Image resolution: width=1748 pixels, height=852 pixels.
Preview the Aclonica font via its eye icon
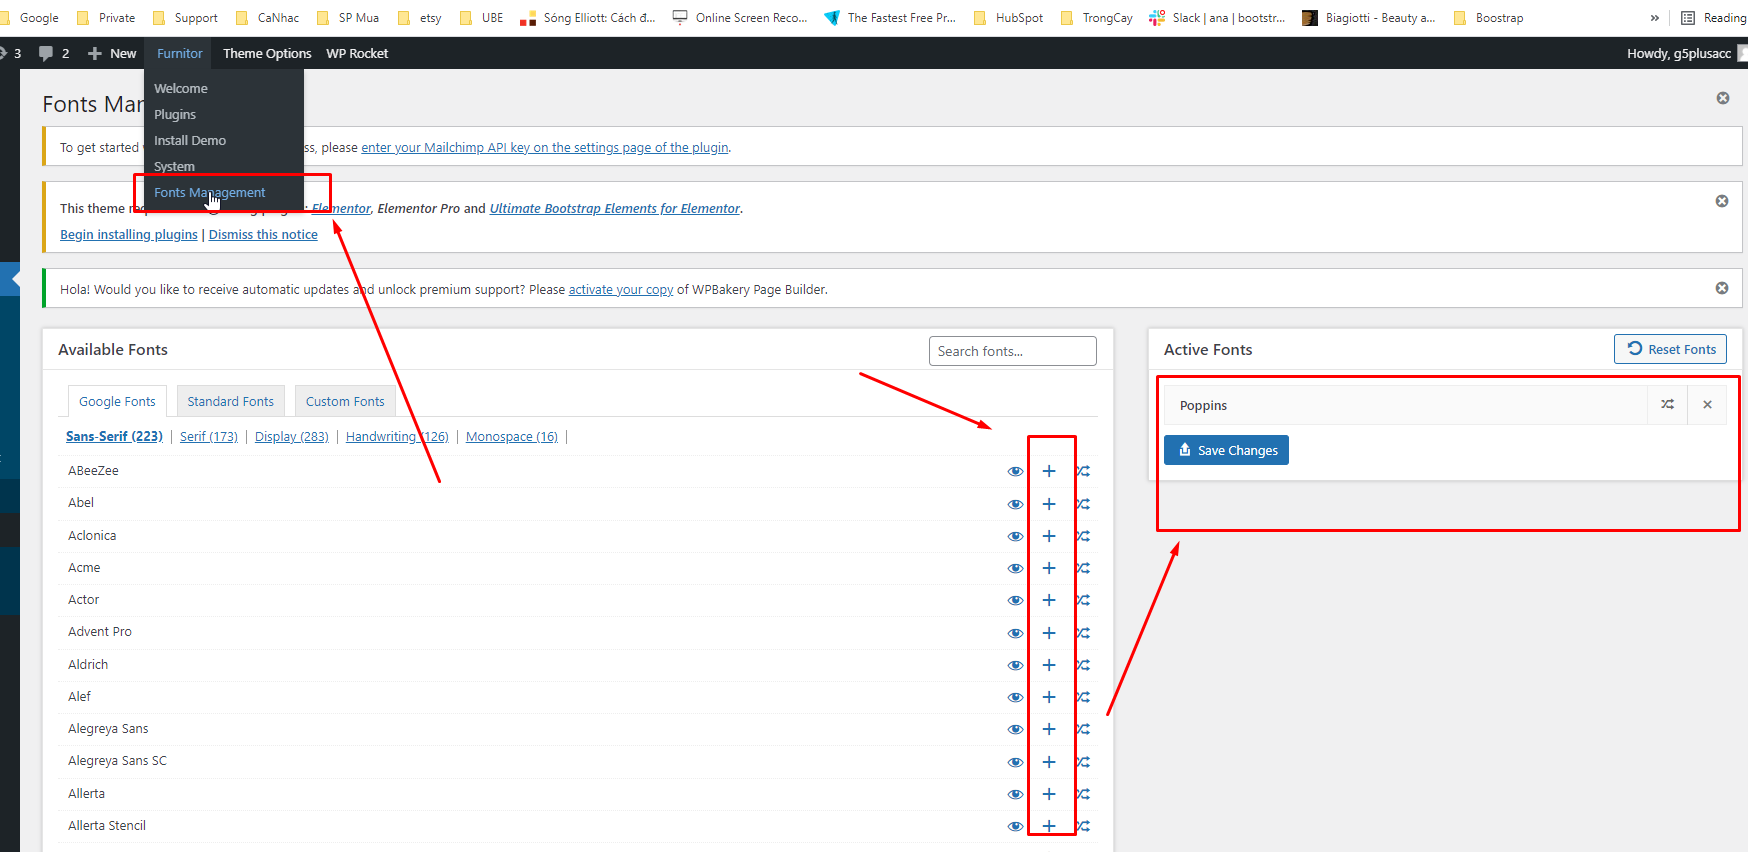pos(1015,536)
